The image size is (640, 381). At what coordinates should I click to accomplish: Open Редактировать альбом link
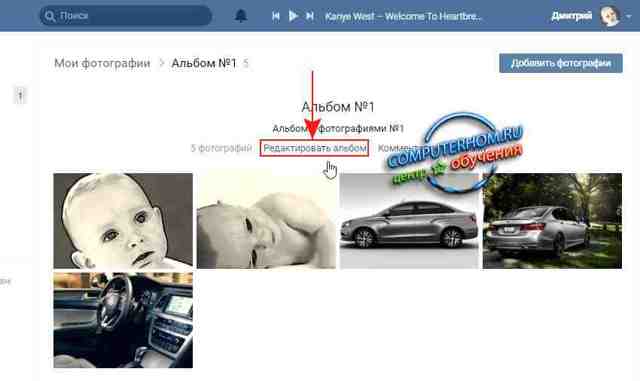tap(315, 148)
